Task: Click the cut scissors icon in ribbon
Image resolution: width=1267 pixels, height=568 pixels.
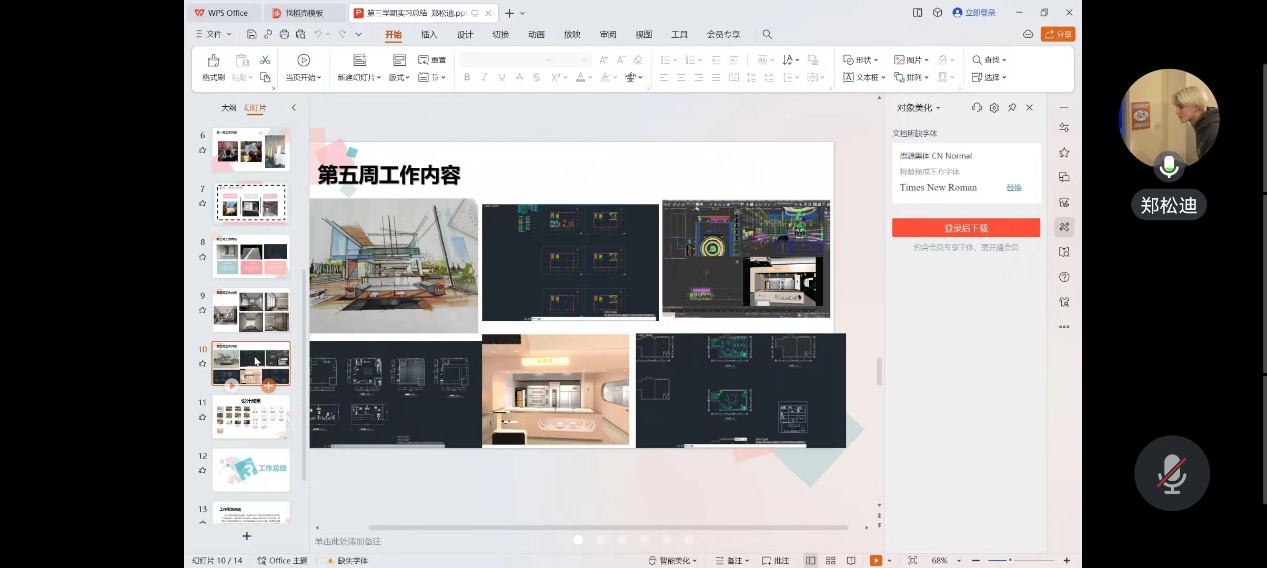Action: click(x=265, y=60)
